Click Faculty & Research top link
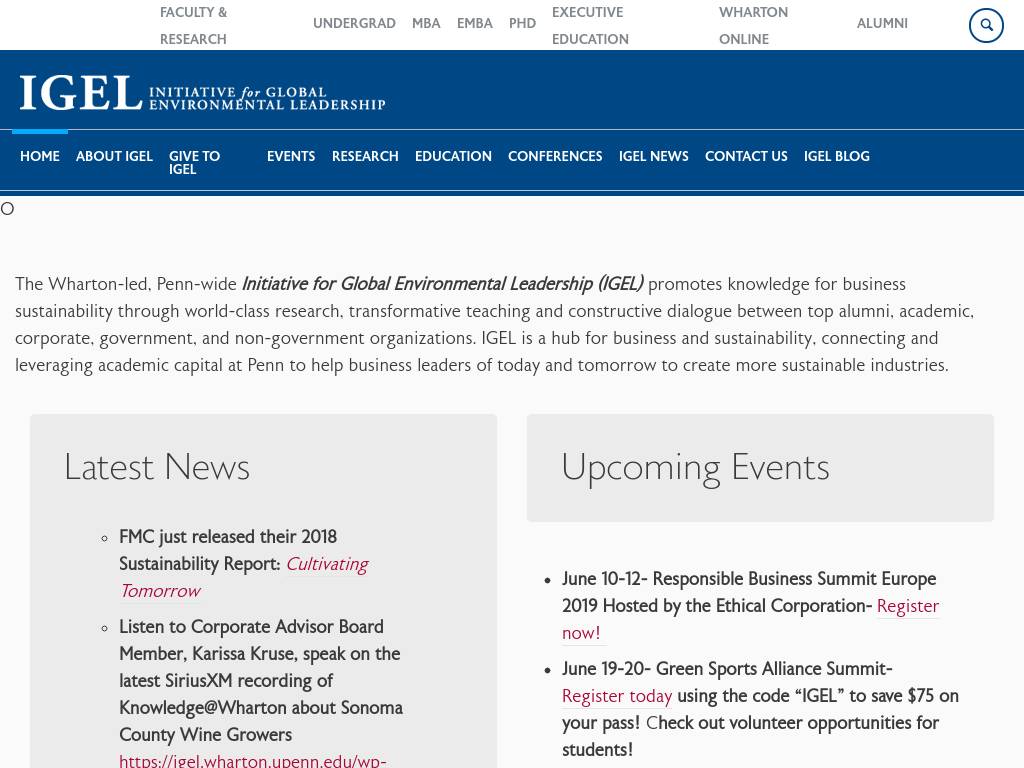This screenshot has width=1024, height=768. pos(194,26)
